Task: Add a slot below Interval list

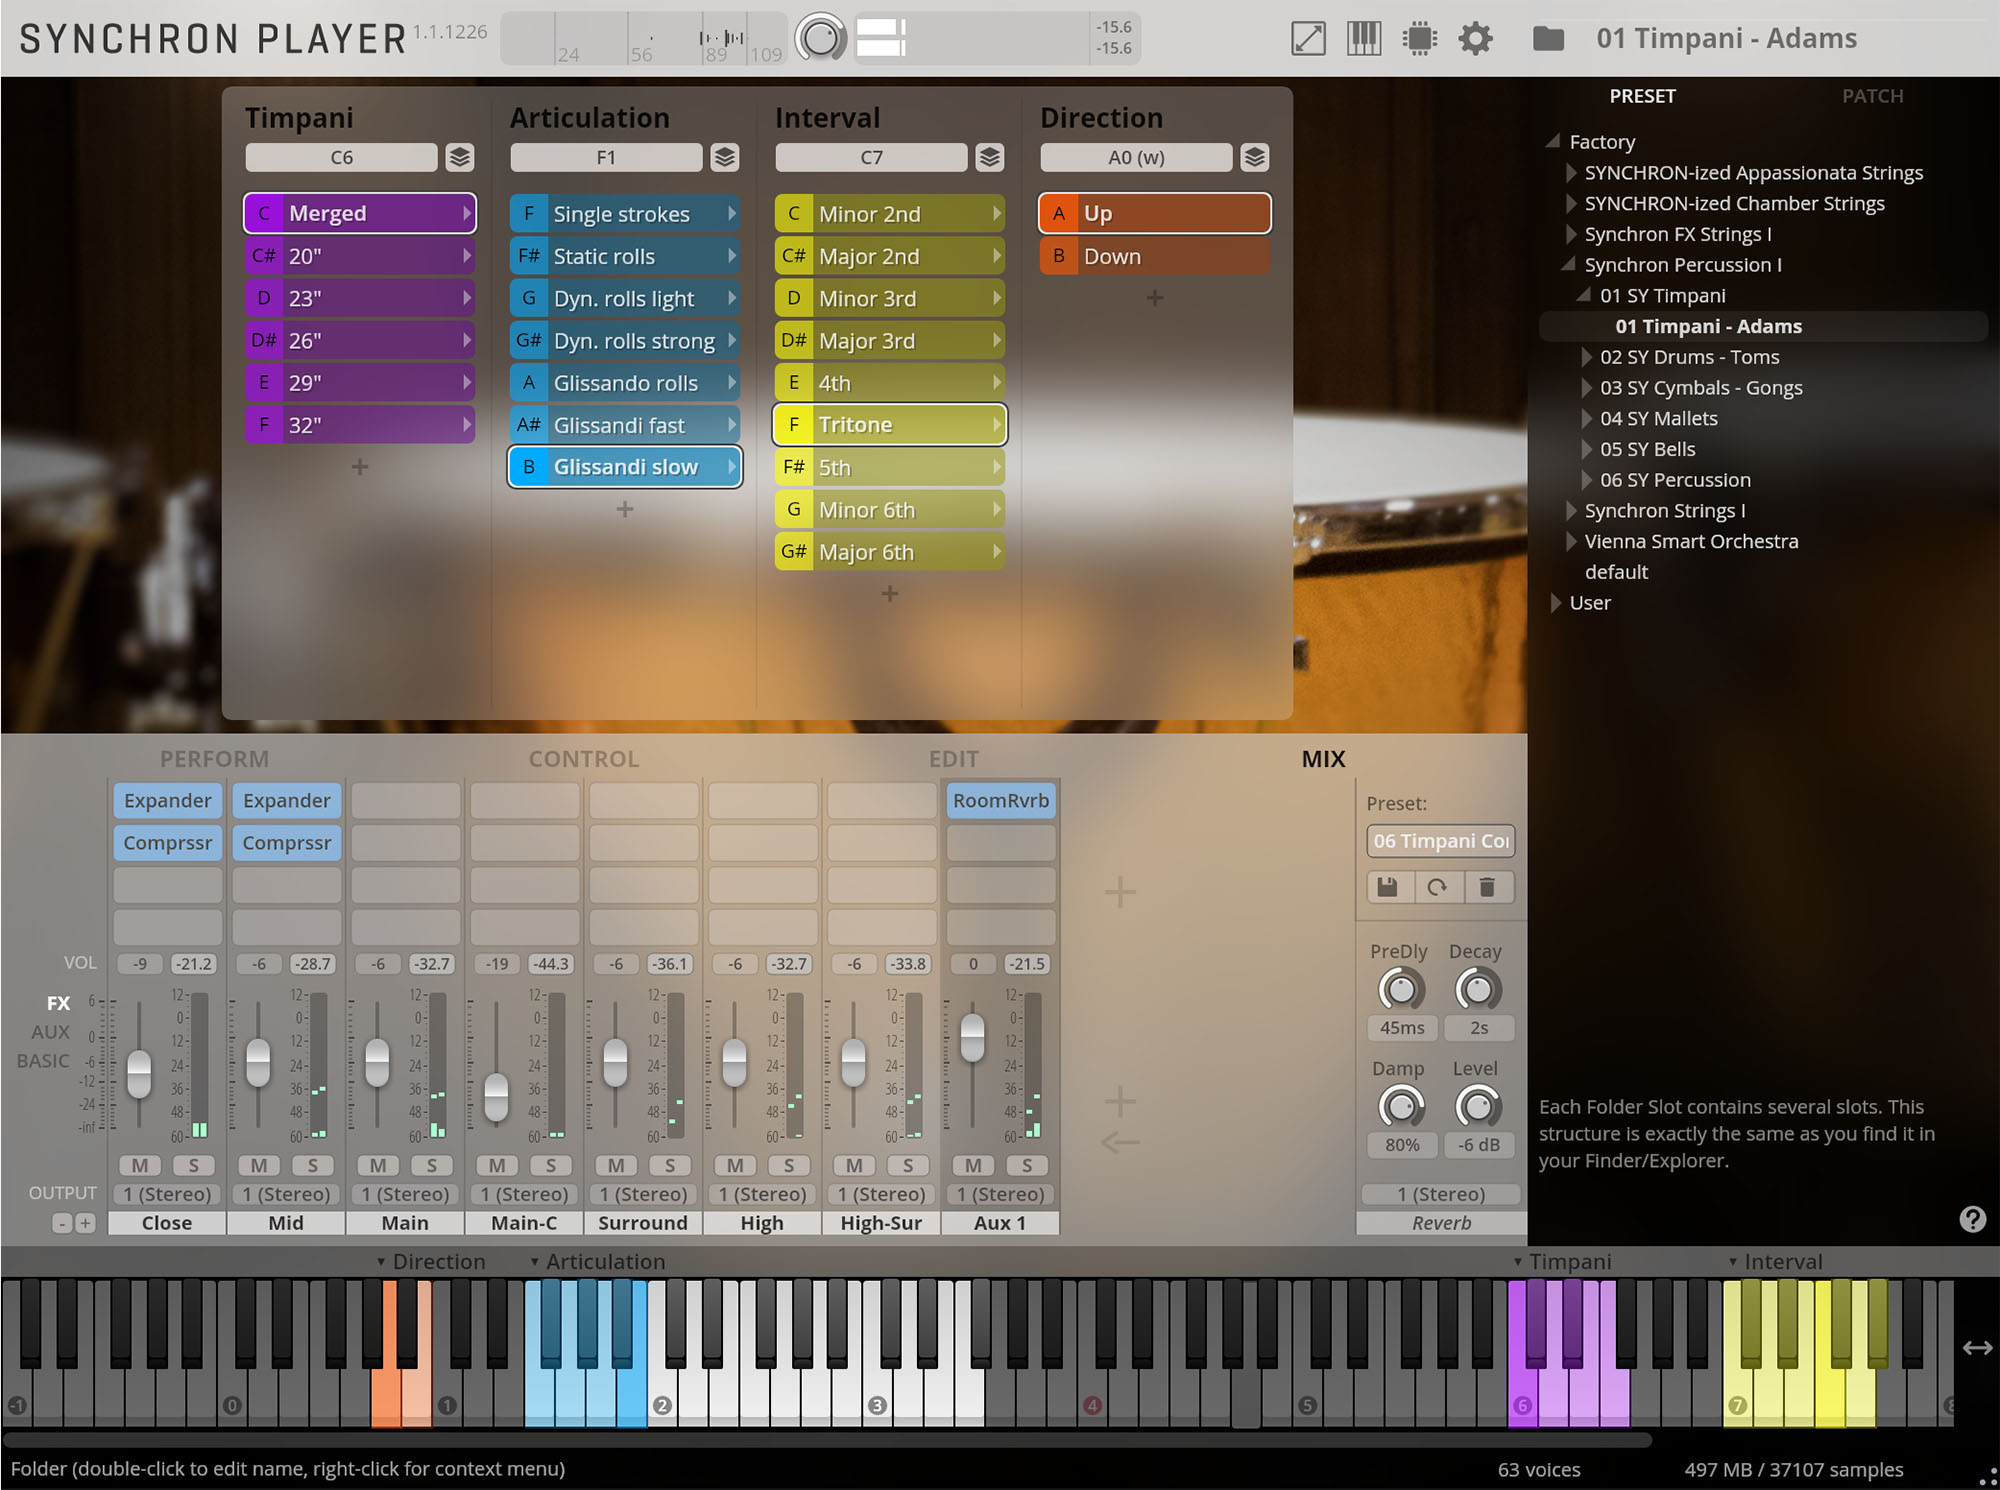Action: (890, 594)
